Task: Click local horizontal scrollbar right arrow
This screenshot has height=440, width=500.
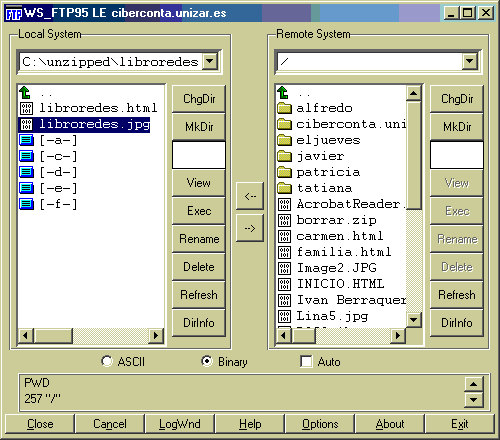Action: (156, 335)
